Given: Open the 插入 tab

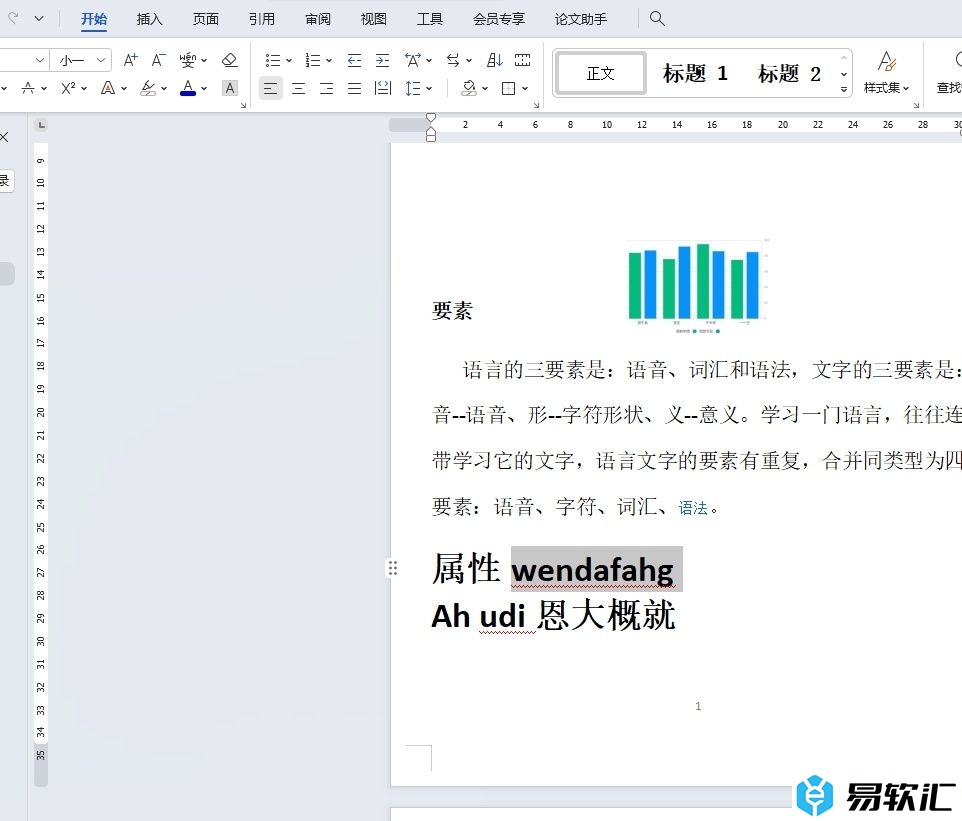Looking at the screenshot, I should (150, 19).
